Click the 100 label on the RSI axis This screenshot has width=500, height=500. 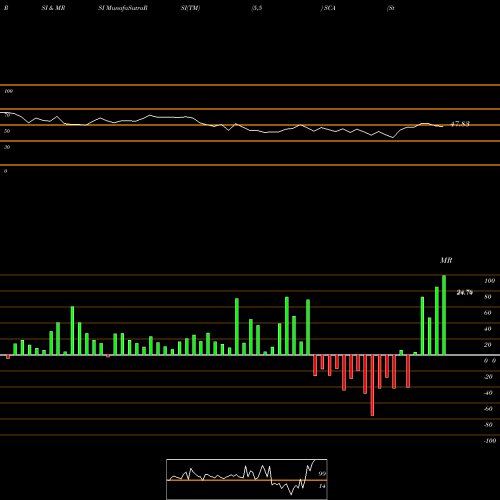pyautogui.click(x=9, y=91)
